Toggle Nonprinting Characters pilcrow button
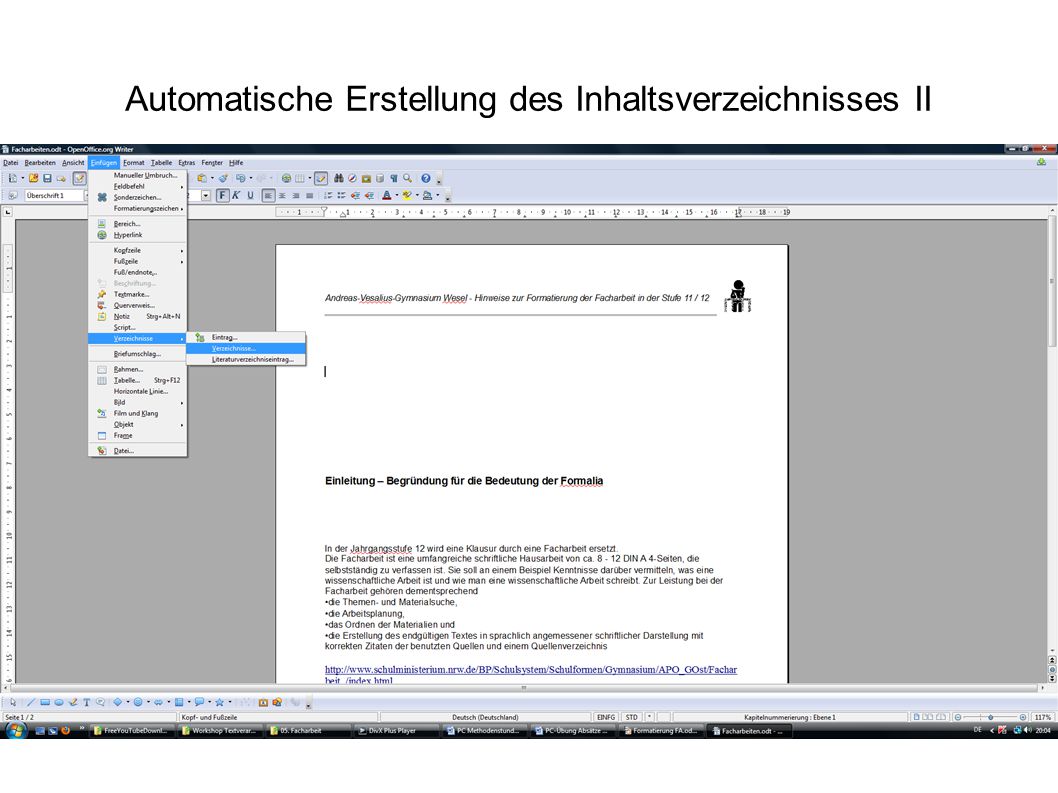The height and width of the screenshot is (793, 1058). (x=393, y=178)
